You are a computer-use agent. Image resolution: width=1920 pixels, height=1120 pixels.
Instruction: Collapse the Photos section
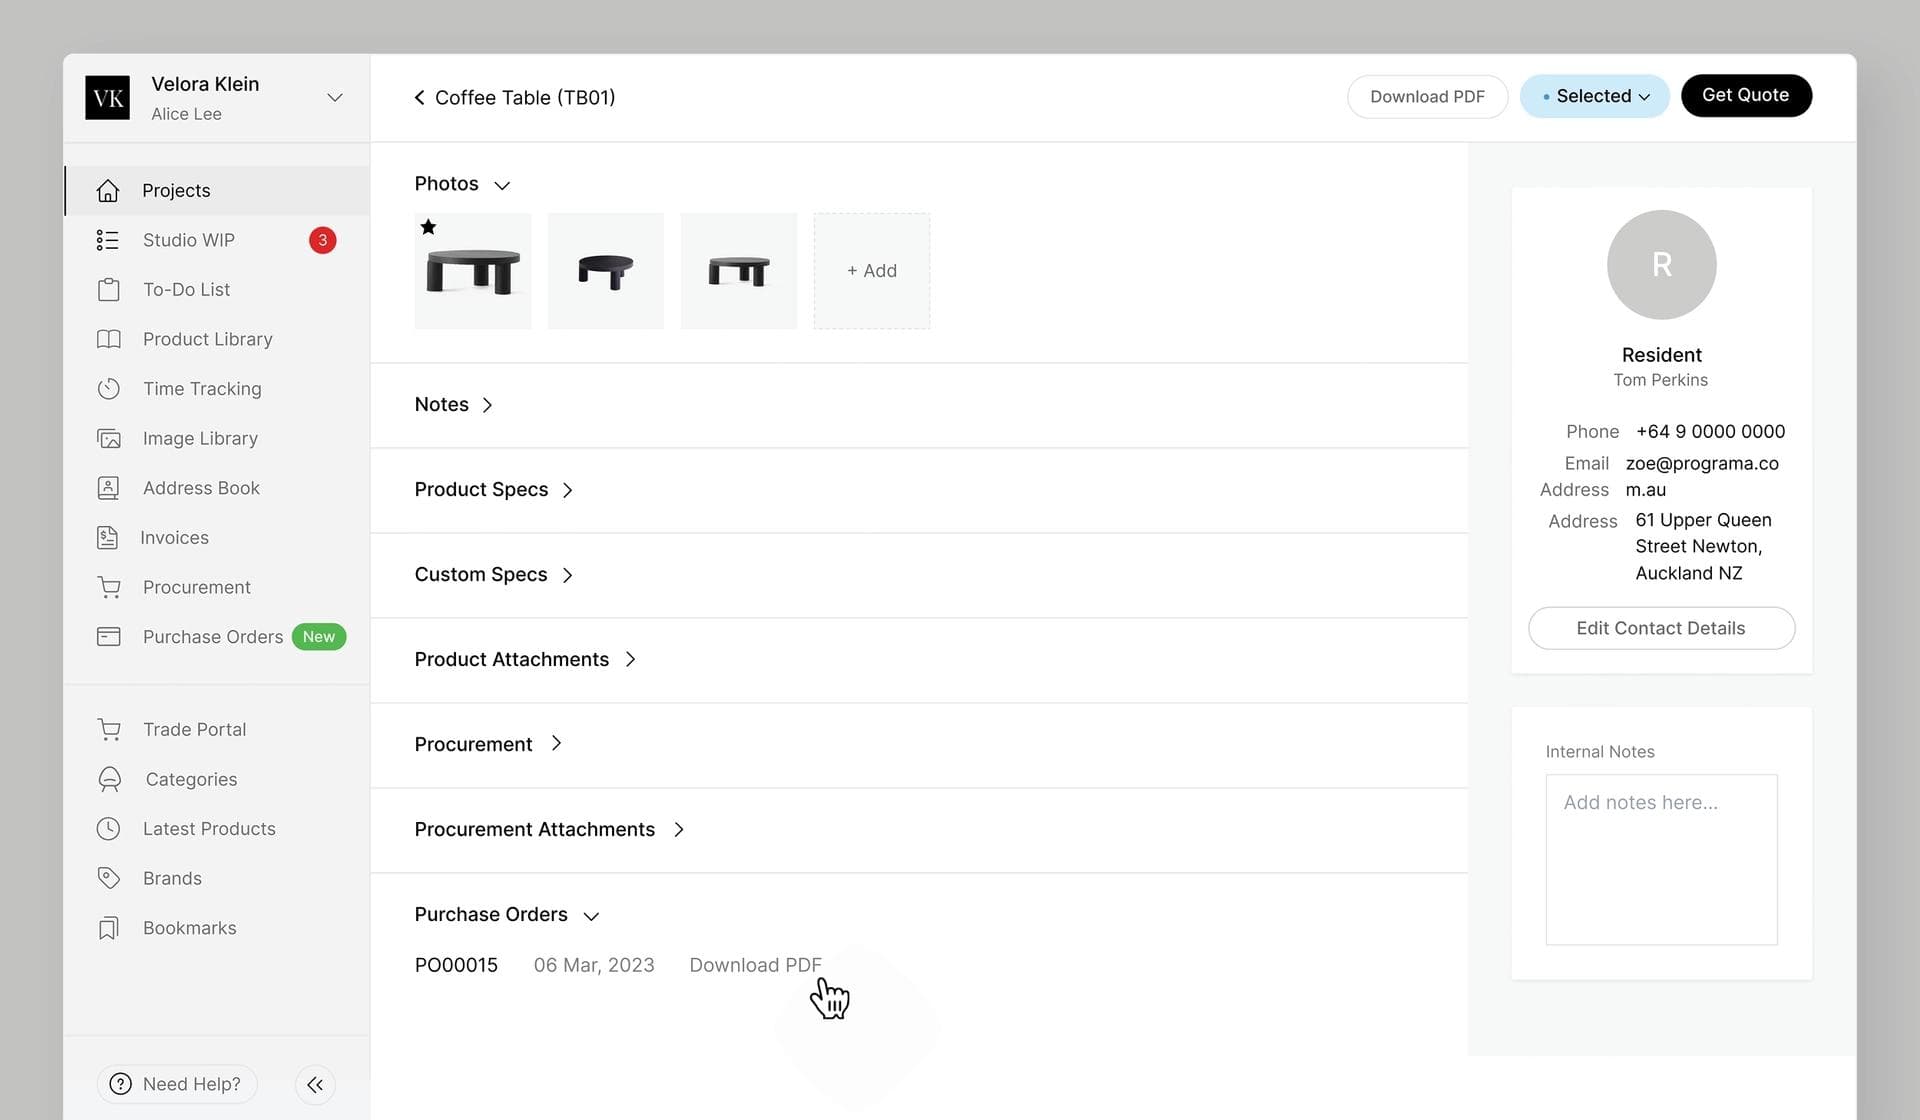pos(502,185)
